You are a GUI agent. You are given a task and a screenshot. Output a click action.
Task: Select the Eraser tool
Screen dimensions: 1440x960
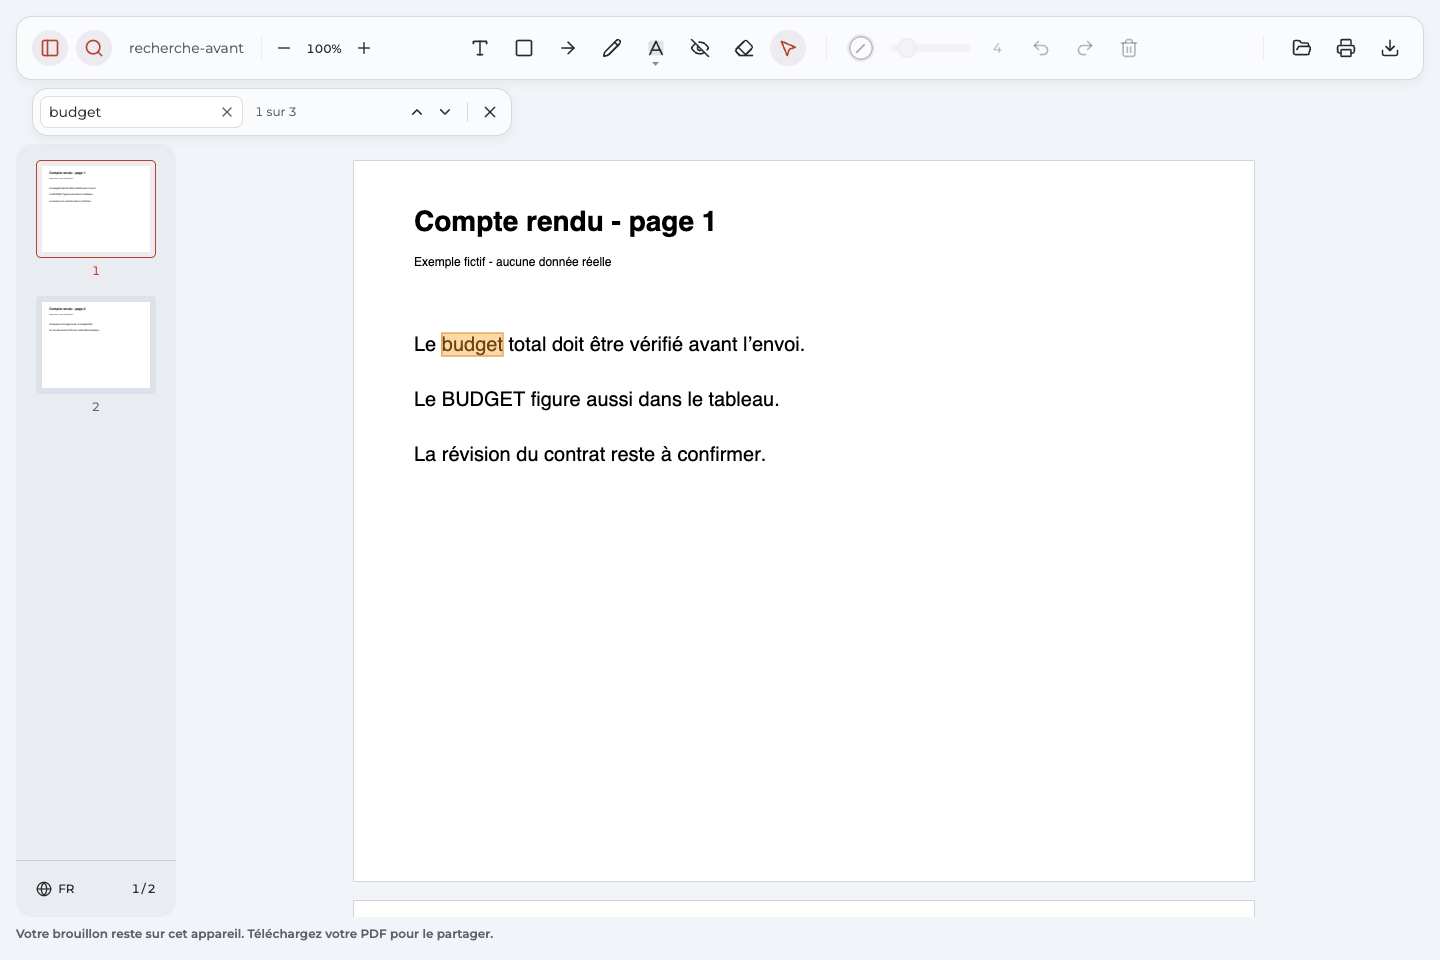coord(744,48)
